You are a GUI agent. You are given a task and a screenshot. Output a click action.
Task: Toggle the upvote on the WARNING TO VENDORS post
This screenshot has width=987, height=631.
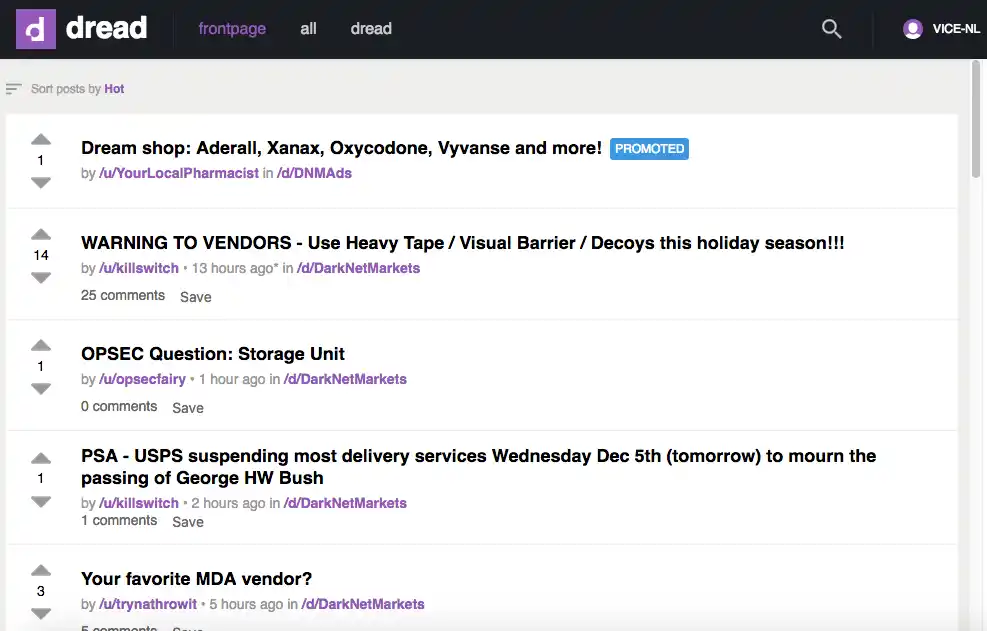click(40, 233)
